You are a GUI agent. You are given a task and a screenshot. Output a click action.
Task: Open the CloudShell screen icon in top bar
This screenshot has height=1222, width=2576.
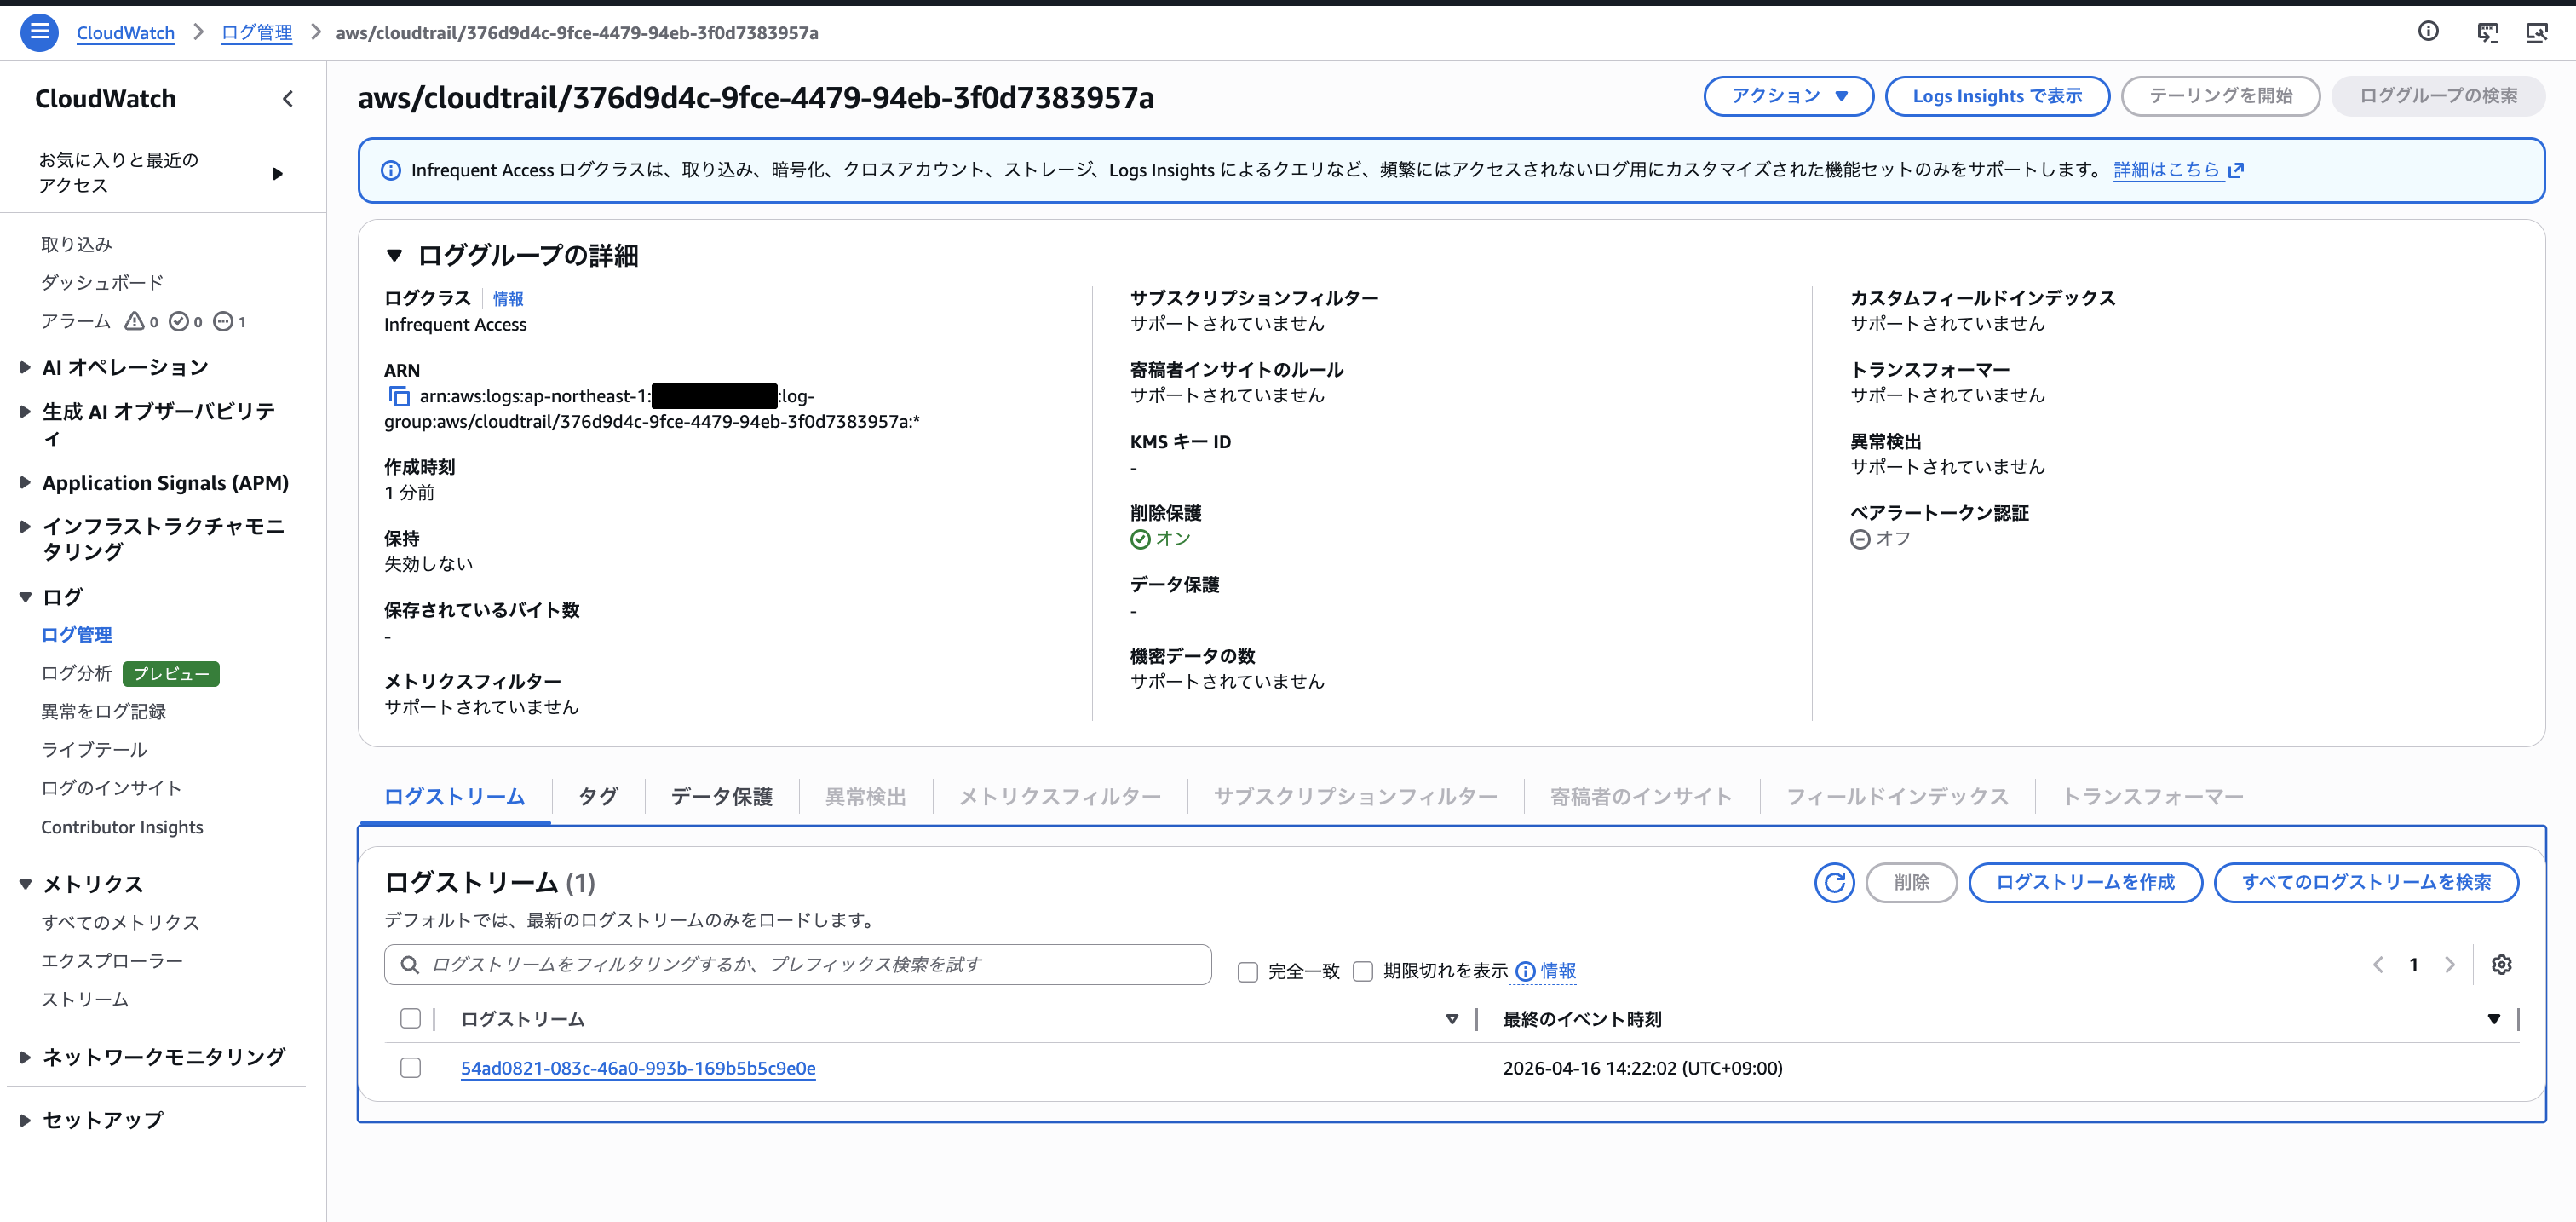tap(2487, 33)
